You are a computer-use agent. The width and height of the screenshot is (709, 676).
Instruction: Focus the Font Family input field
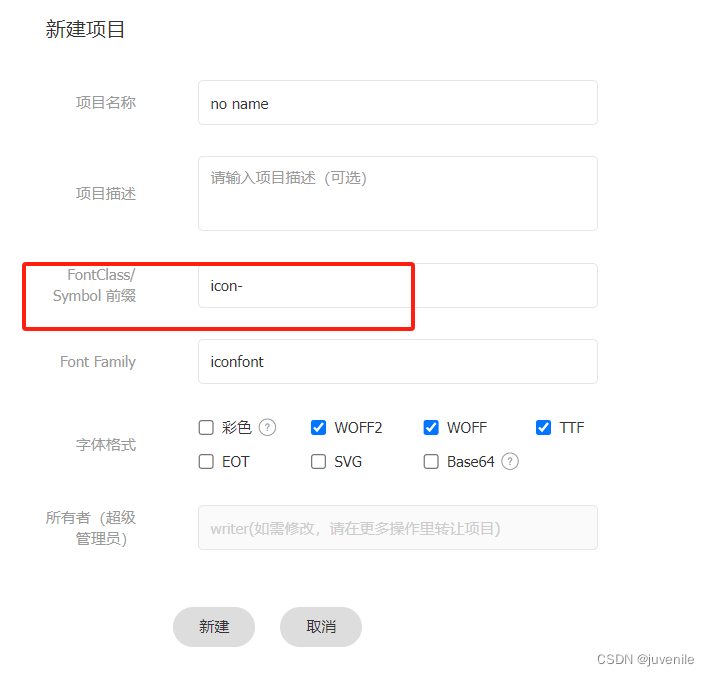[398, 362]
